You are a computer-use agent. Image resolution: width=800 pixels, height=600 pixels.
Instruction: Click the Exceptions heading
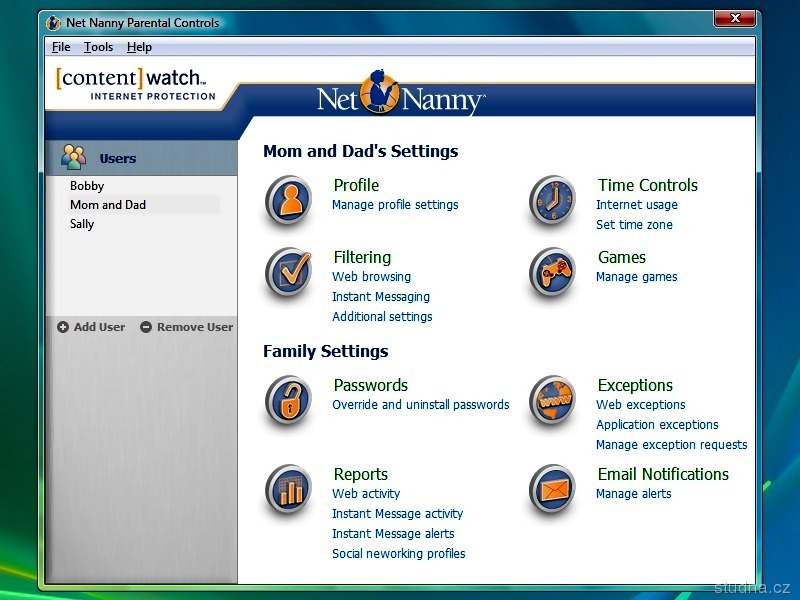coord(635,385)
